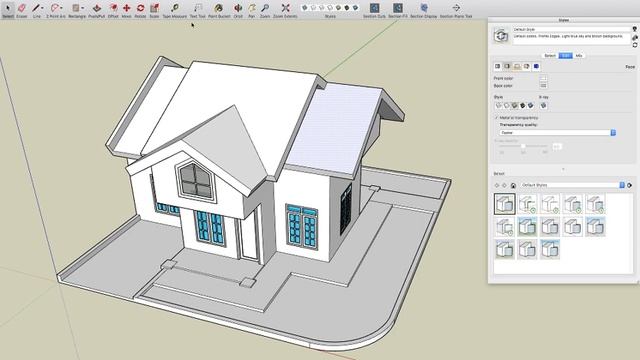The image size is (640, 360).
Task: Open Default Styles collection dropdown
Action: pyautogui.click(x=573, y=185)
